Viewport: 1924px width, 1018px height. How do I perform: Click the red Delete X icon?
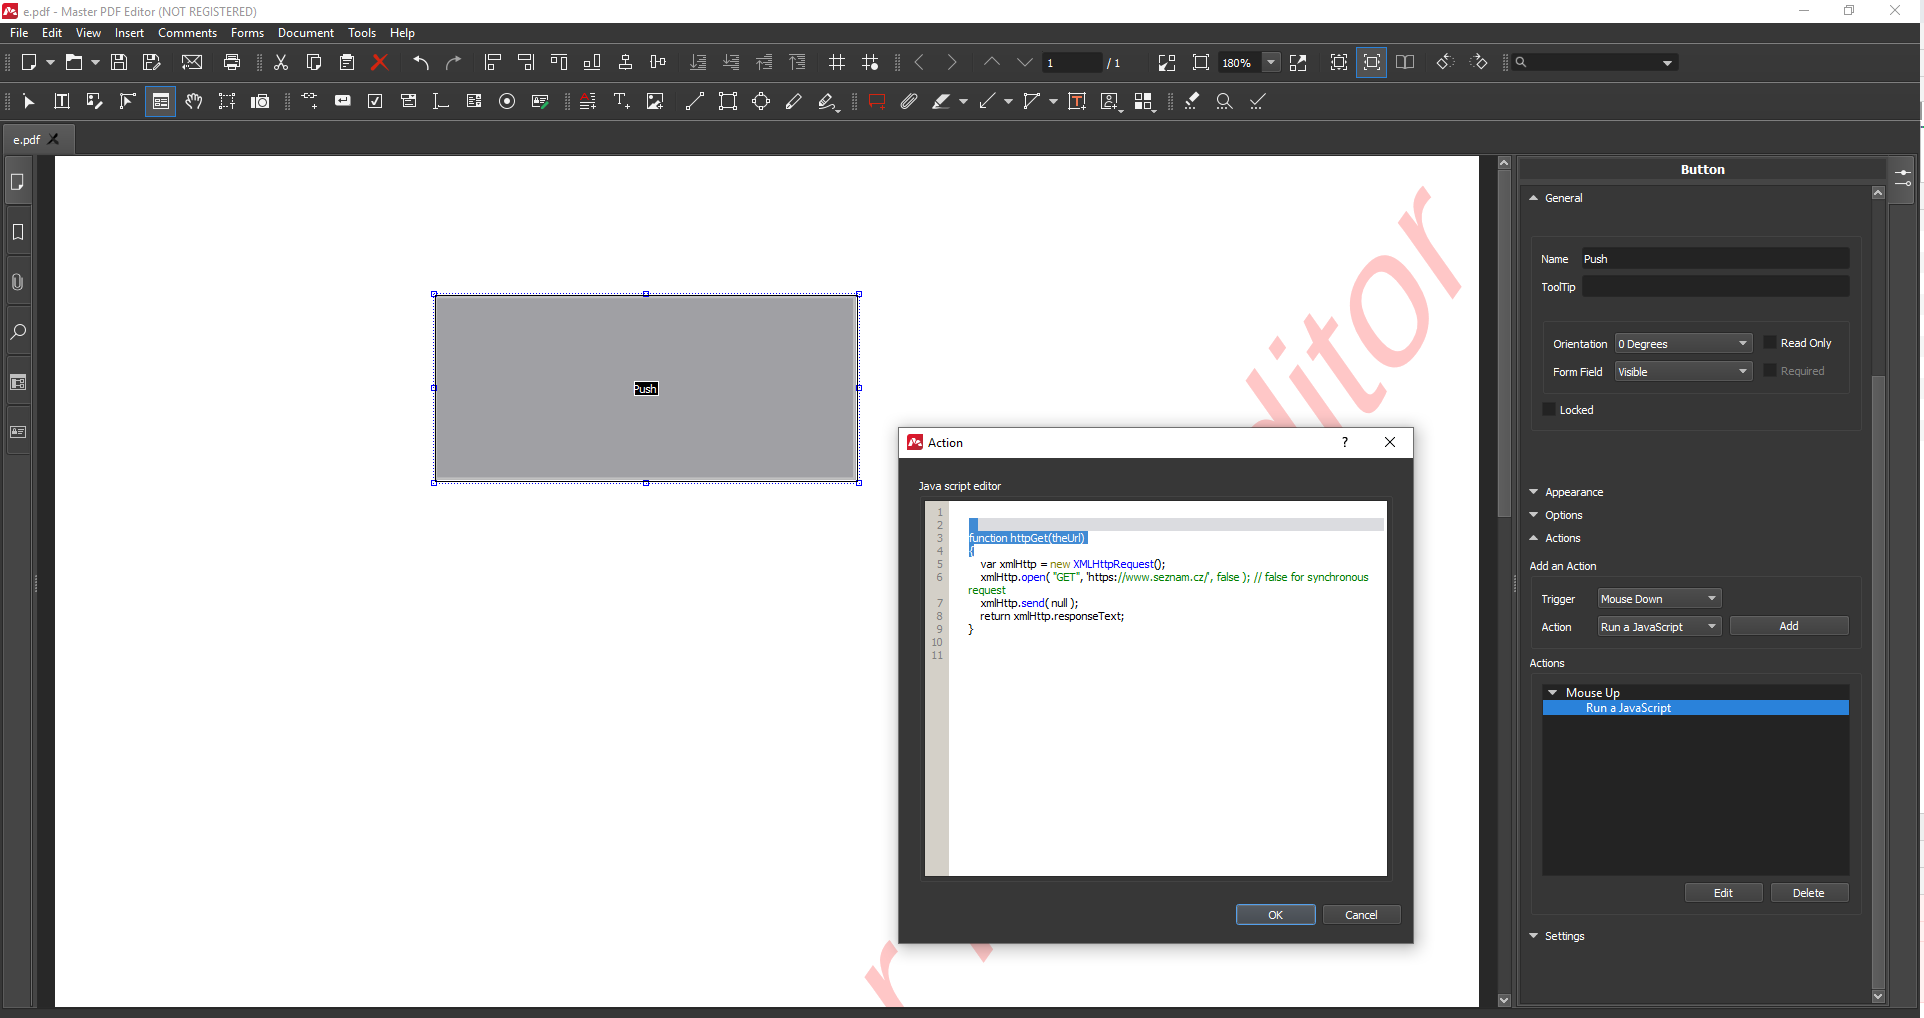tap(379, 62)
